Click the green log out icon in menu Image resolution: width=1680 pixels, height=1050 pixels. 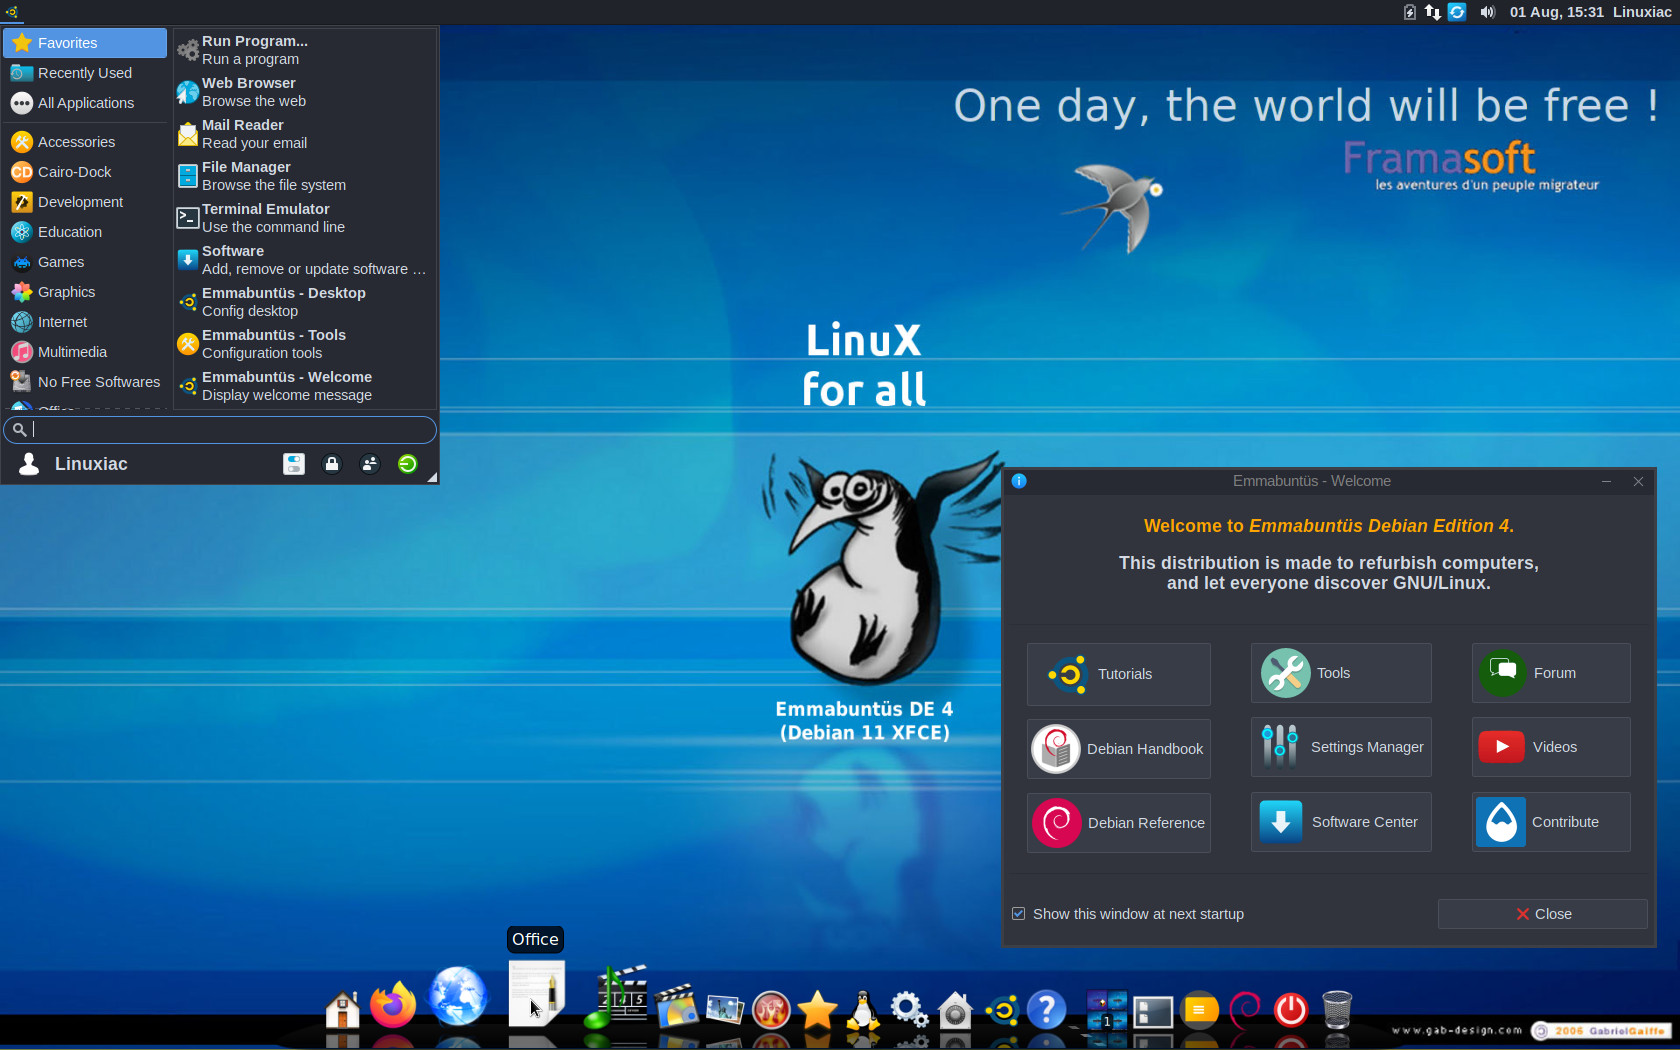coord(408,464)
